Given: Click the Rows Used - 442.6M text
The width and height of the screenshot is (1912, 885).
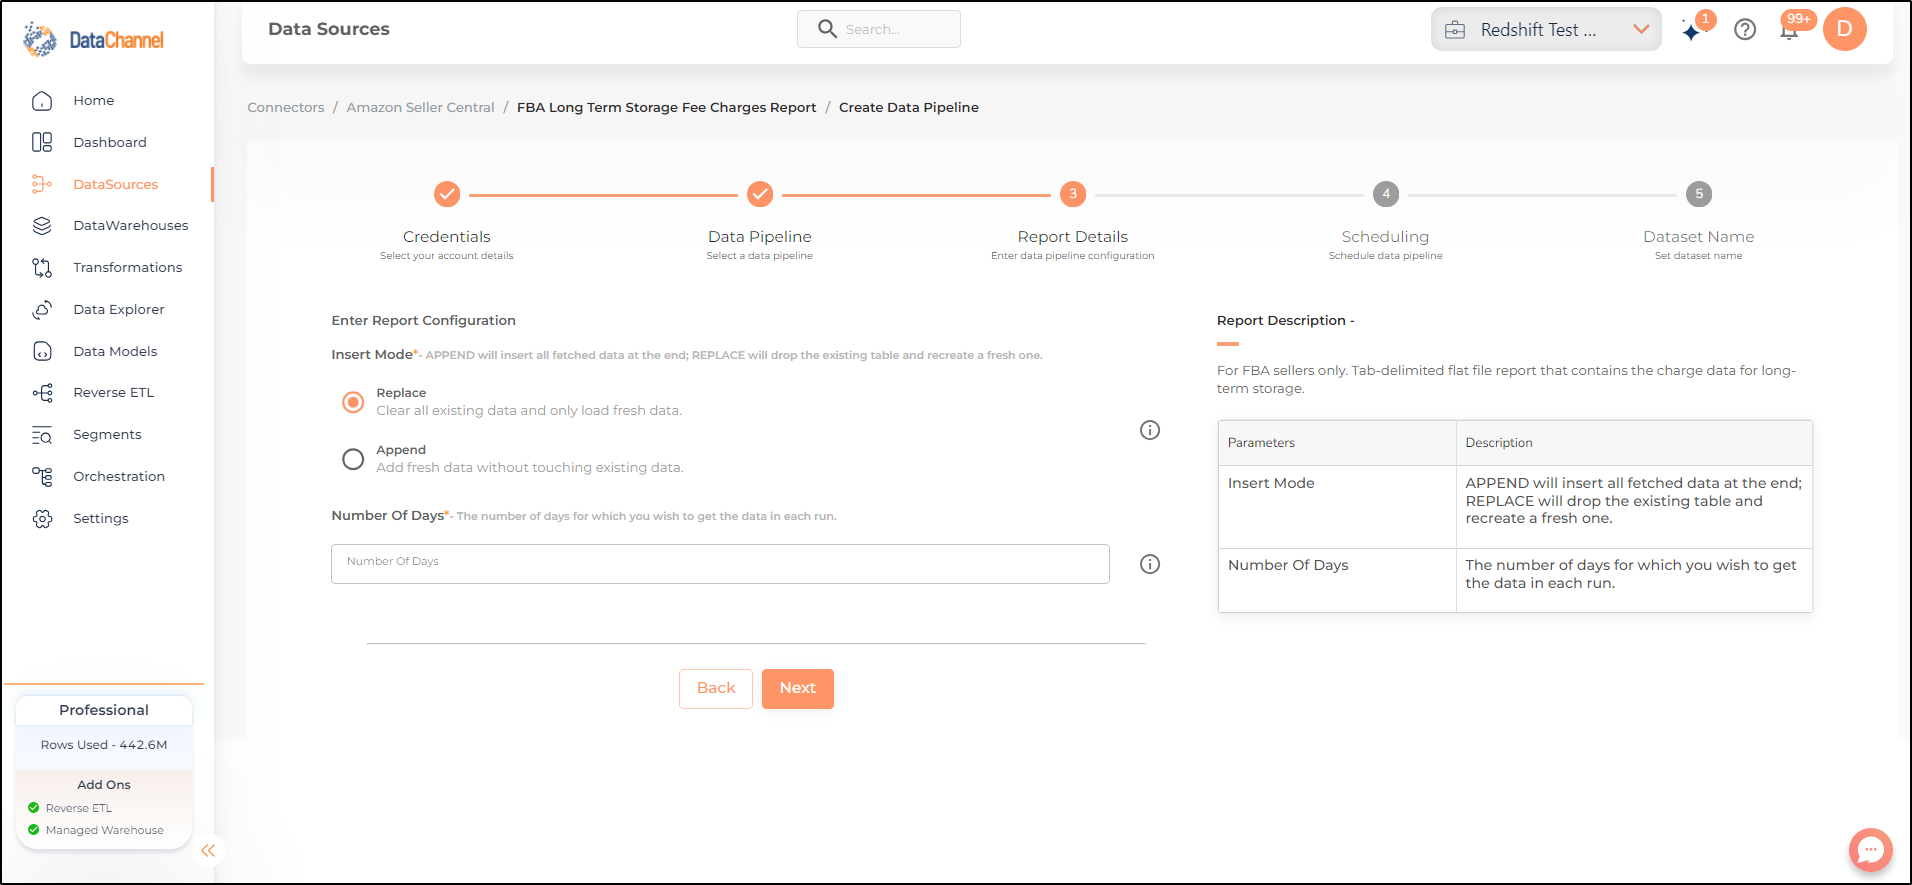Looking at the screenshot, I should point(104,745).
